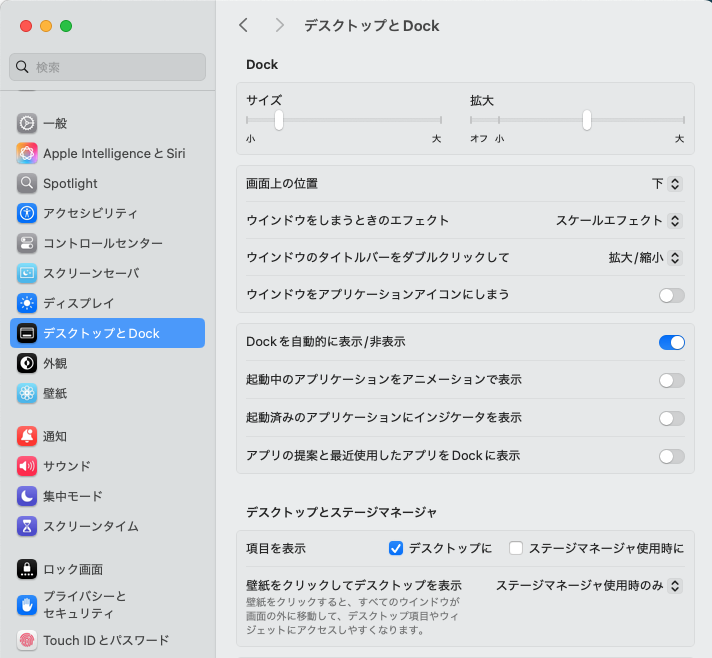Click the コントロールセンター icon in sidebar
Screen dimensions: 712x658
tap(27, 243)
